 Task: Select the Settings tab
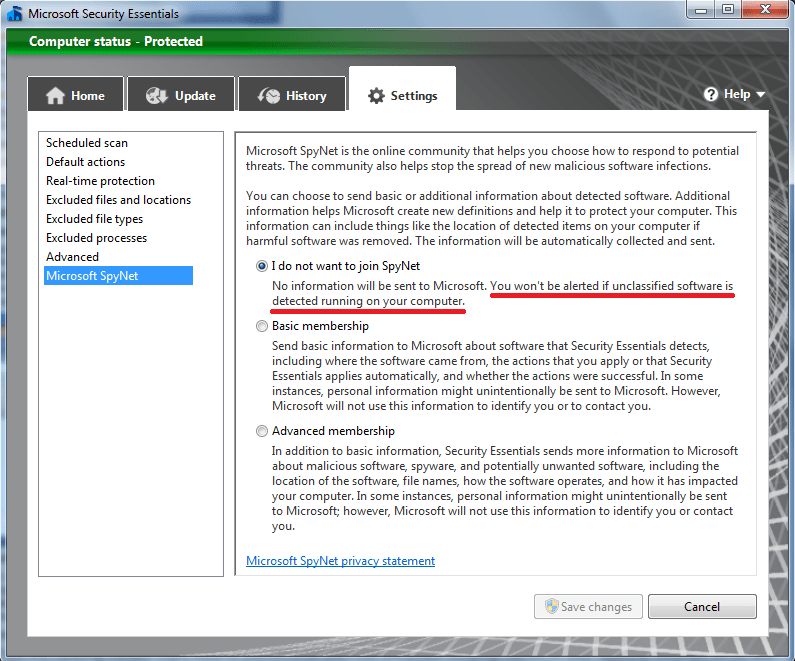pos(403,89)
